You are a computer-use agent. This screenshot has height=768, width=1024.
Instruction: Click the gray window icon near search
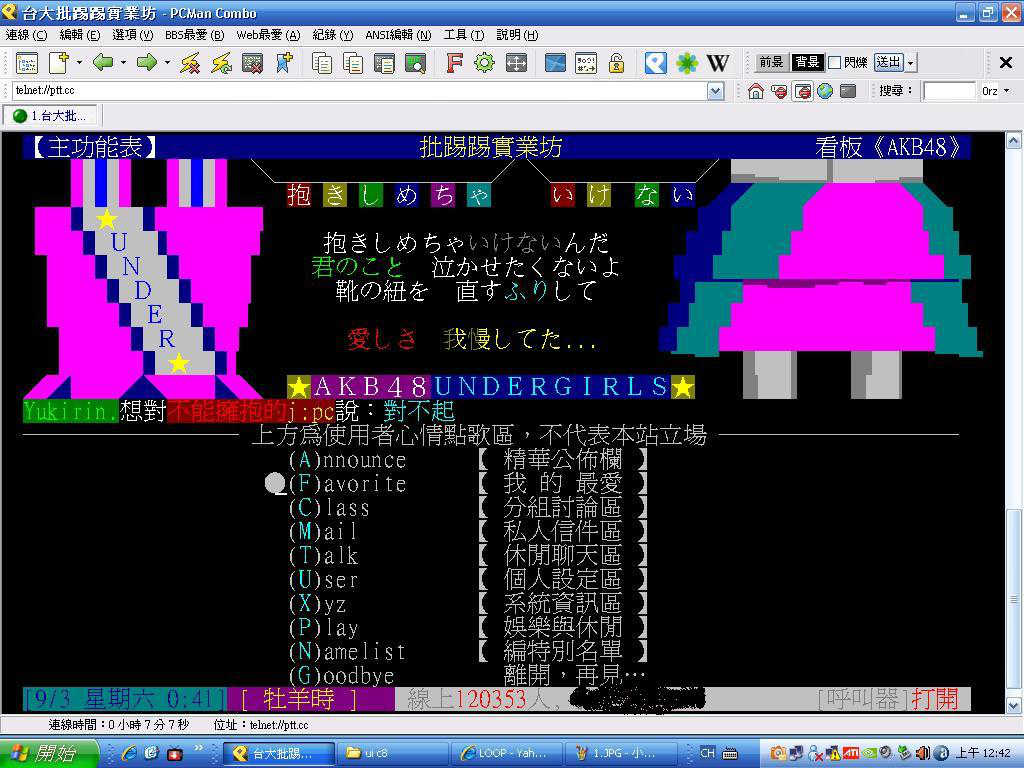[848, 91]
